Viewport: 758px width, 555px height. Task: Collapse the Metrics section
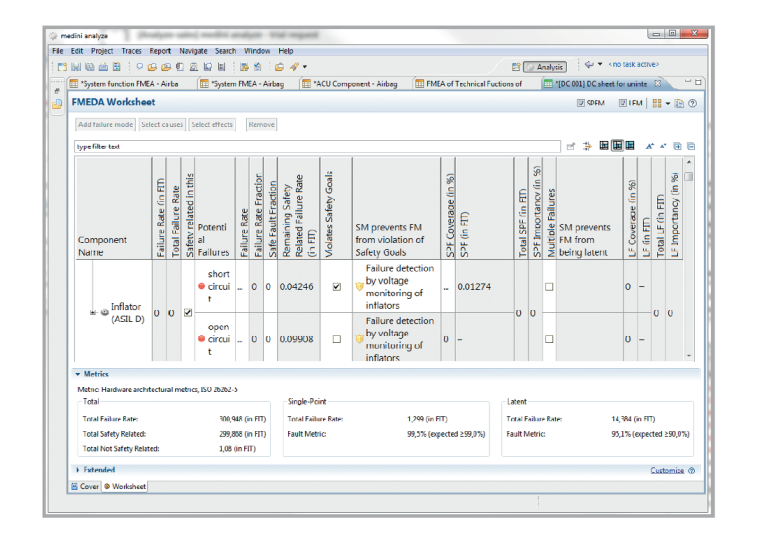pyautogui.click(x=77, y=374)
